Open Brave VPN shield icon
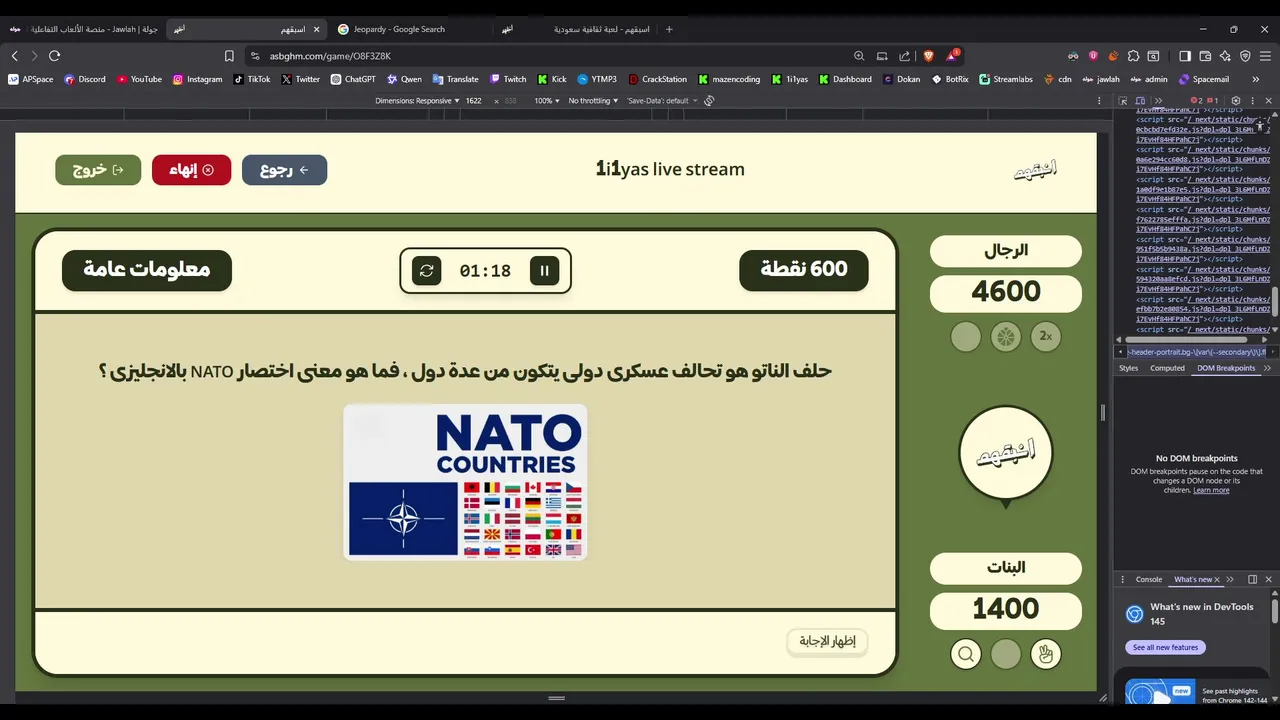Screen dimensions: 1280x720 point(1245,56)
